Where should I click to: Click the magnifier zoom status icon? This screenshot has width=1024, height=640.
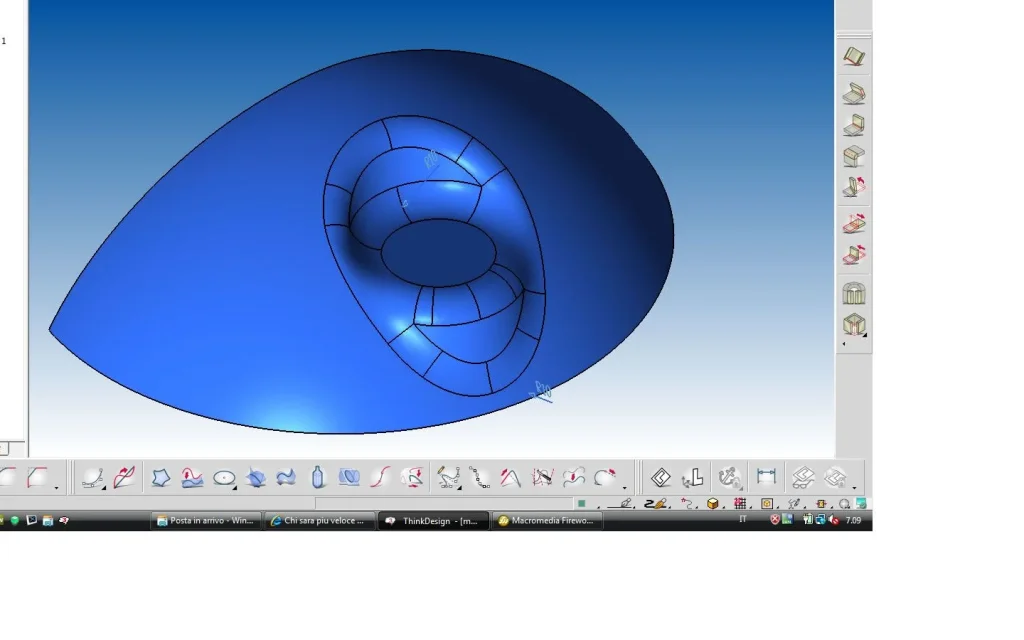(x=845, y=504)
